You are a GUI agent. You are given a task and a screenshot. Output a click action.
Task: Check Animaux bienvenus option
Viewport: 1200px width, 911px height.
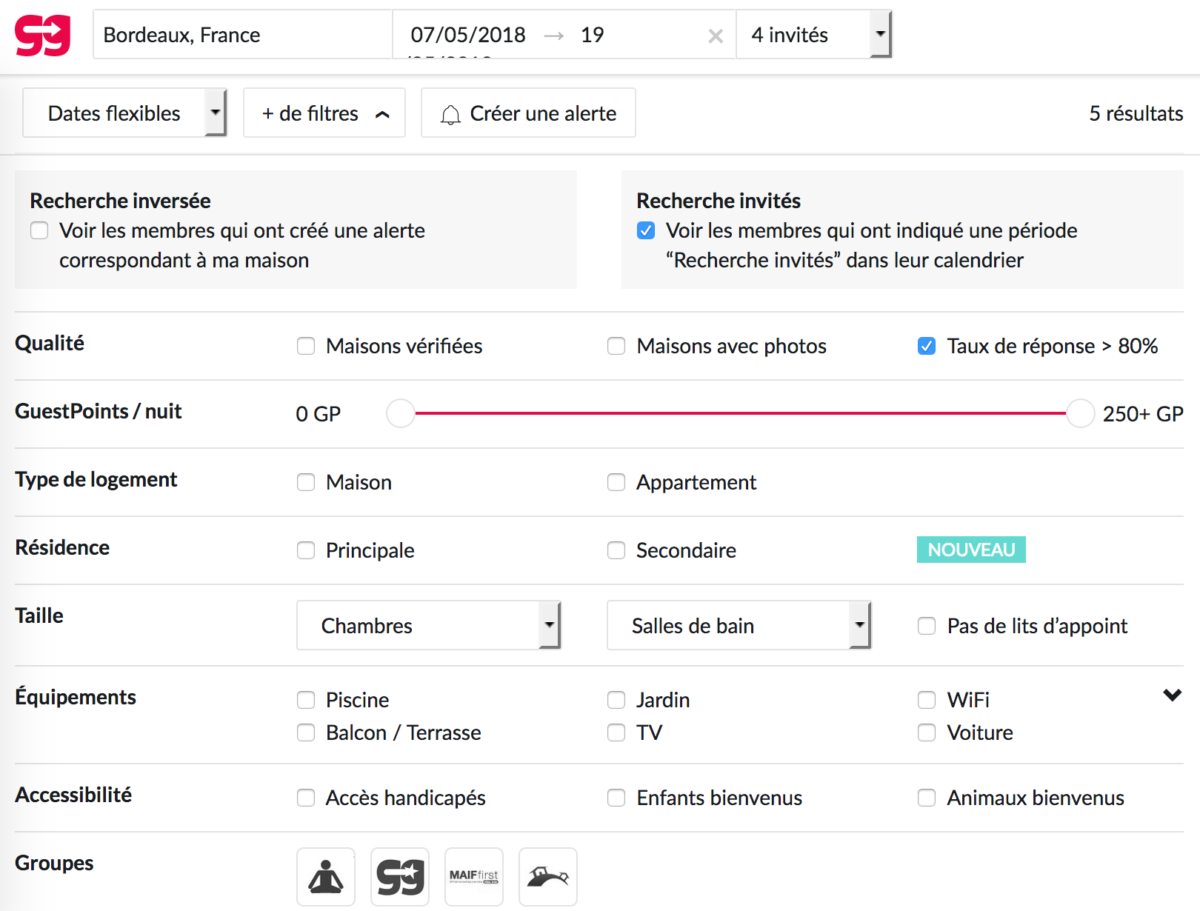pos(927,799)
